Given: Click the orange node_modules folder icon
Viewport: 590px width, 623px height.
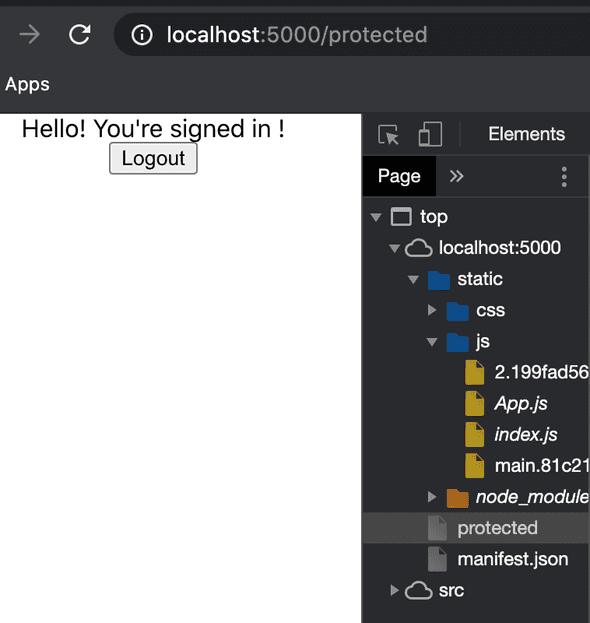Looking at the screenshot, I should click(x=458, y=498).
